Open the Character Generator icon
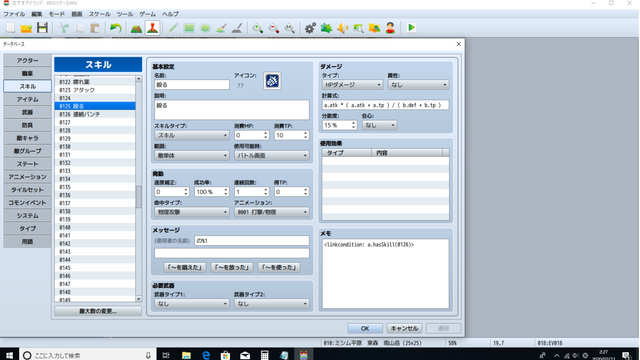The width and height of the screenshot is (640, 360). (390, 28)
